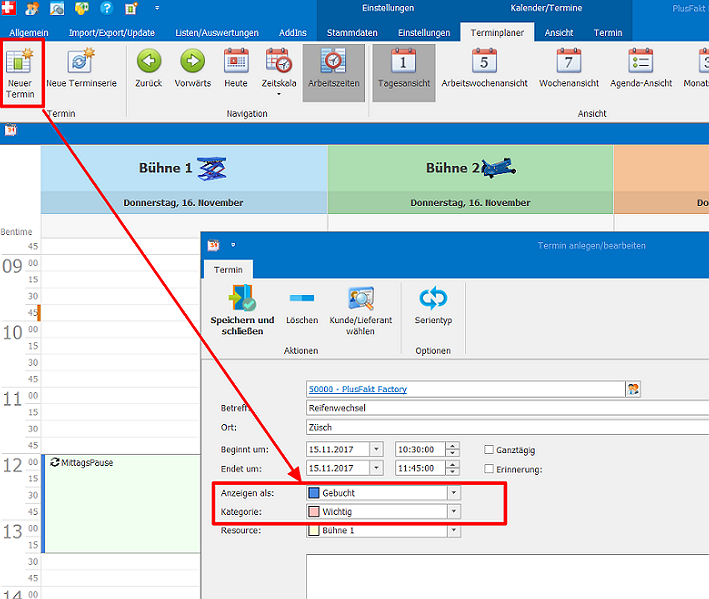Open the Ansicht ribbon tab

559,33
